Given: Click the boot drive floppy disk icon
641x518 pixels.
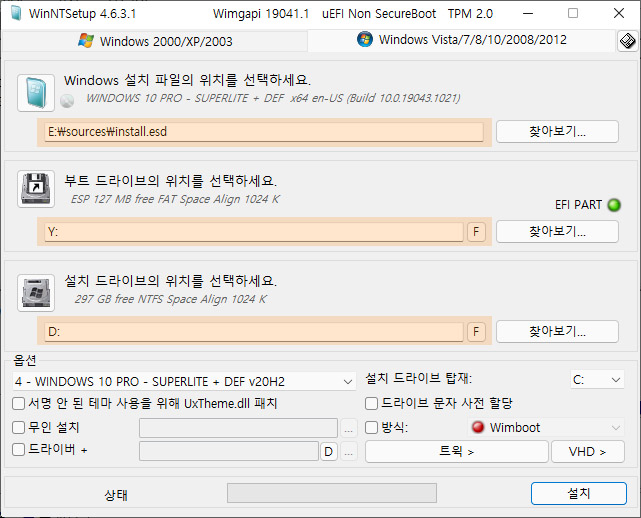Looking at the screenshot, I should [x=36, y=189].
